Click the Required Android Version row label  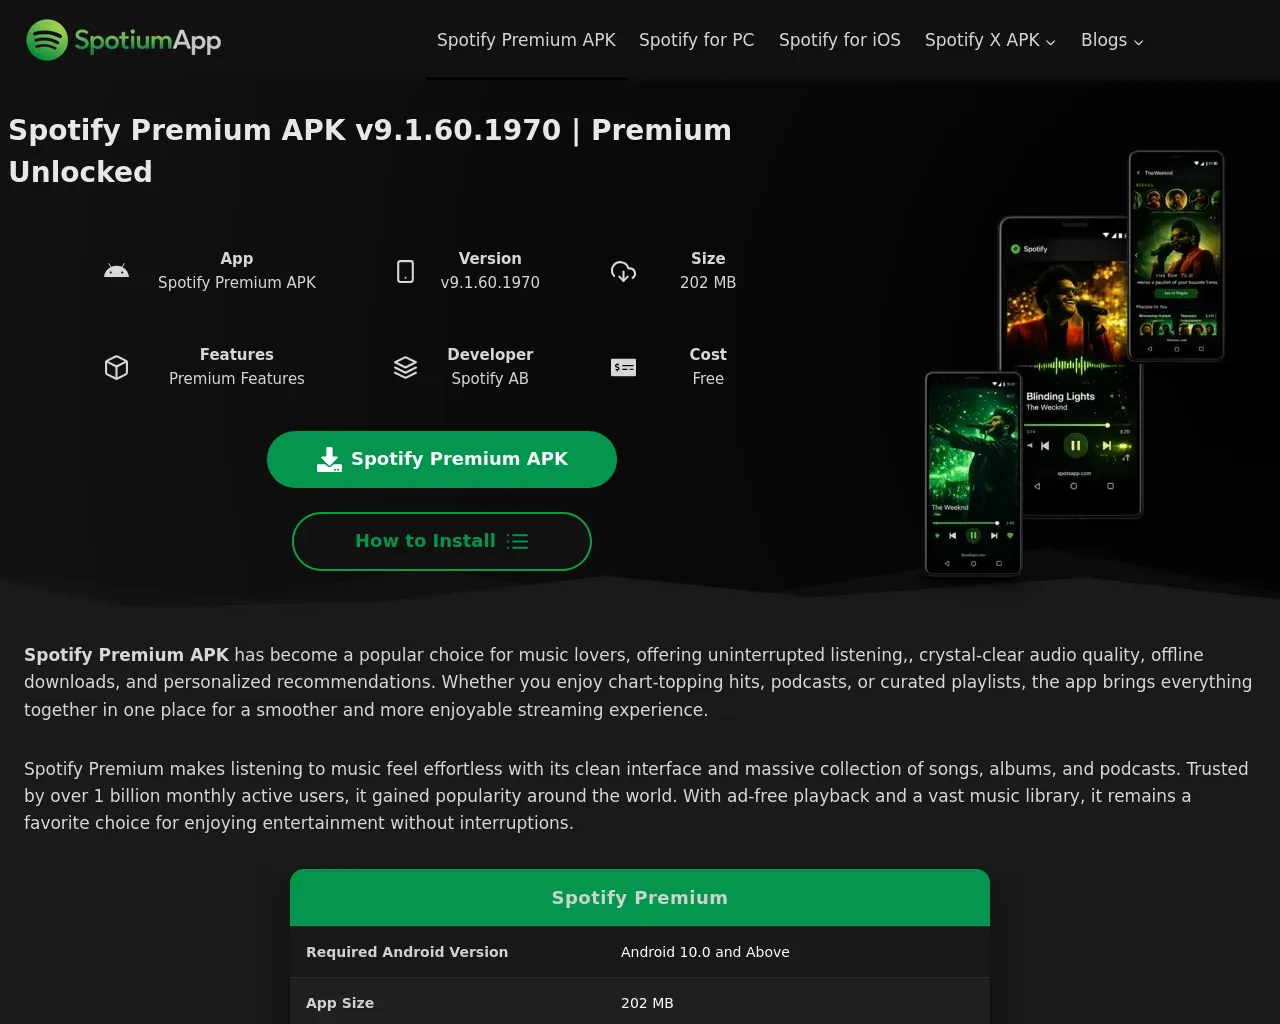407,952
